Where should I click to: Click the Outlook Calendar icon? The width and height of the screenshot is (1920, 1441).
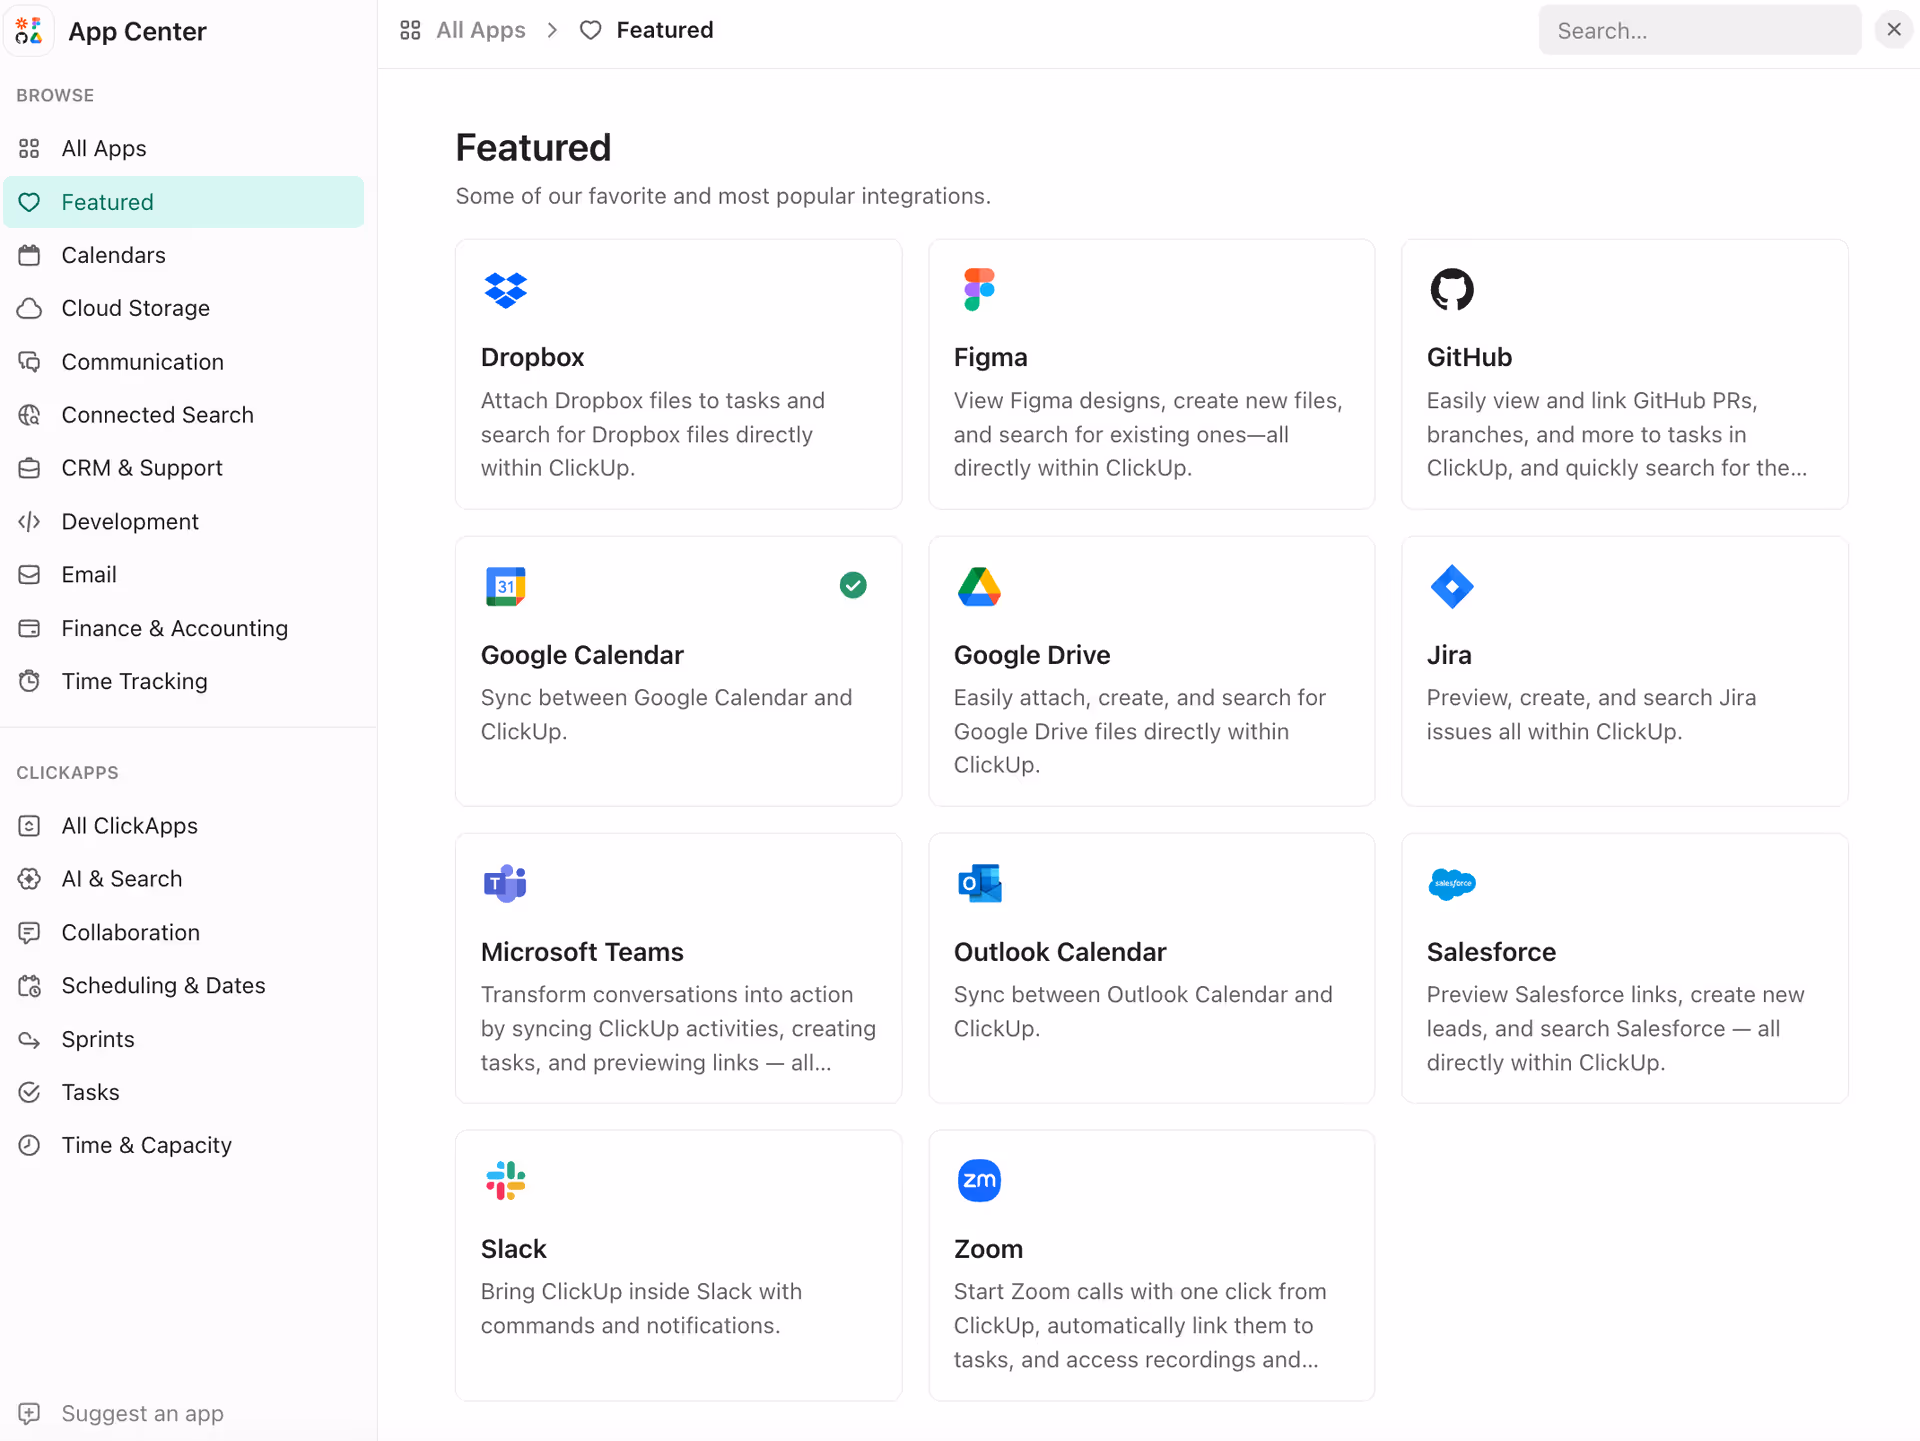[979, 883]
